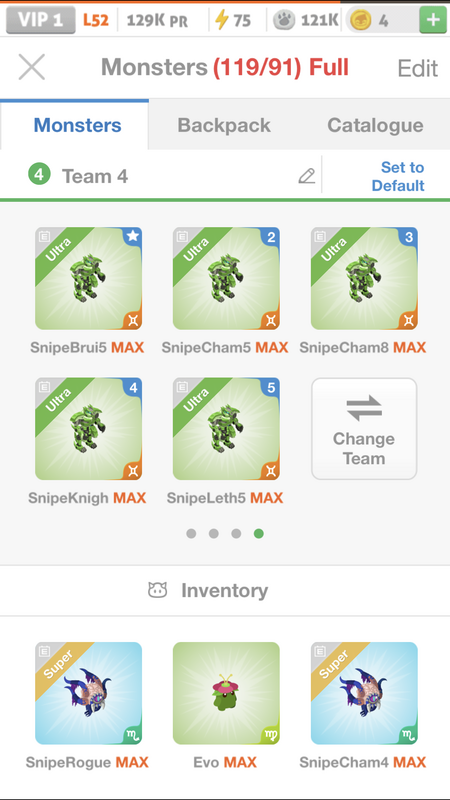Open the SnipeRogue Super monster card

89,693
